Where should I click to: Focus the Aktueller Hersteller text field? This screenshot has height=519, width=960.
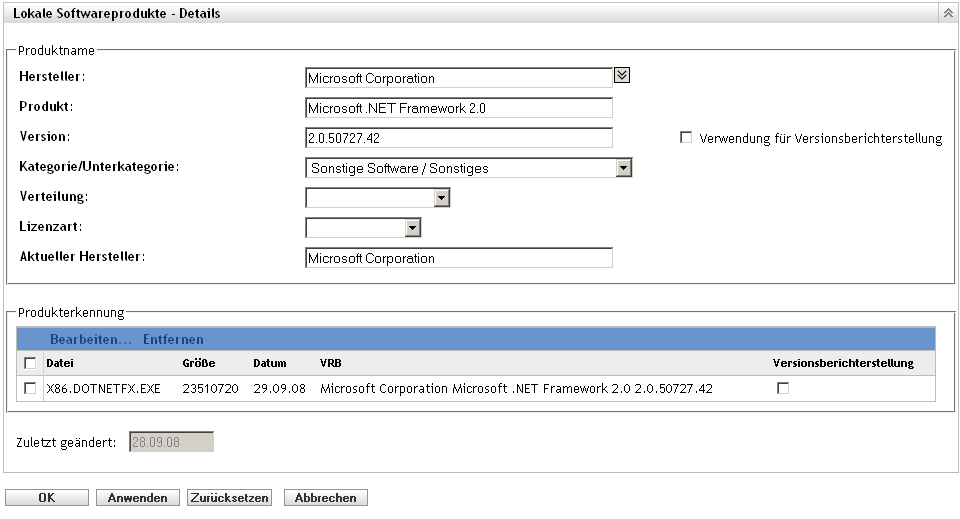[x=458, y=258]
